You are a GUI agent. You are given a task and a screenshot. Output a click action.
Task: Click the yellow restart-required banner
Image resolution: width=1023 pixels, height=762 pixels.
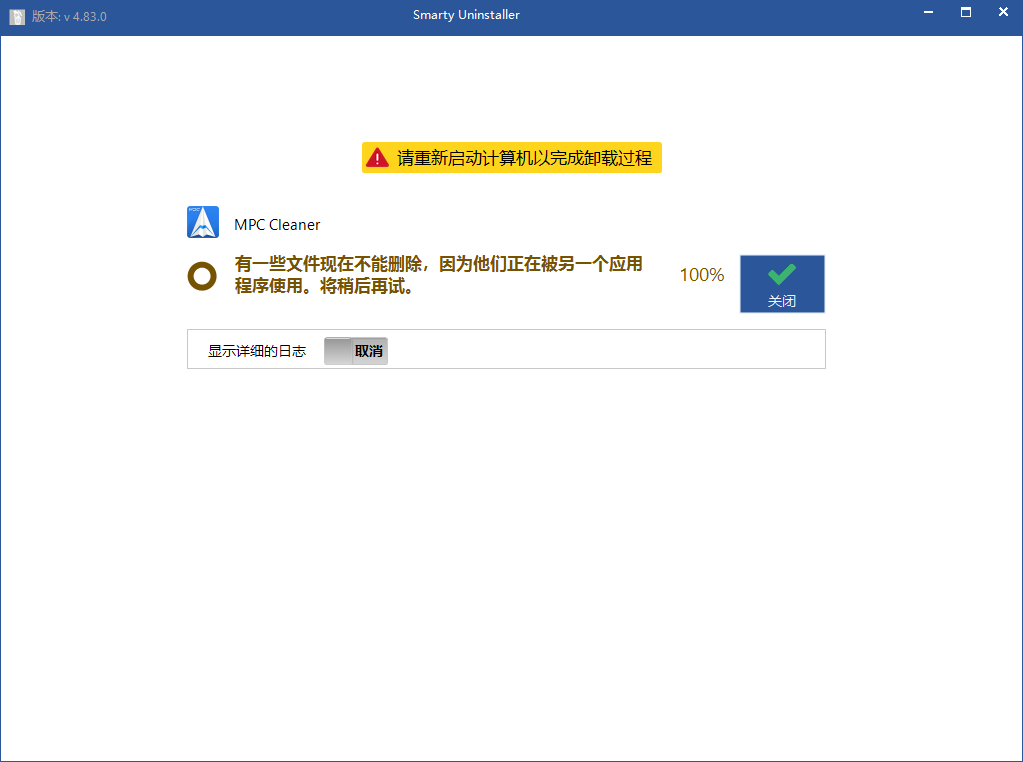(x=511, y=157)
